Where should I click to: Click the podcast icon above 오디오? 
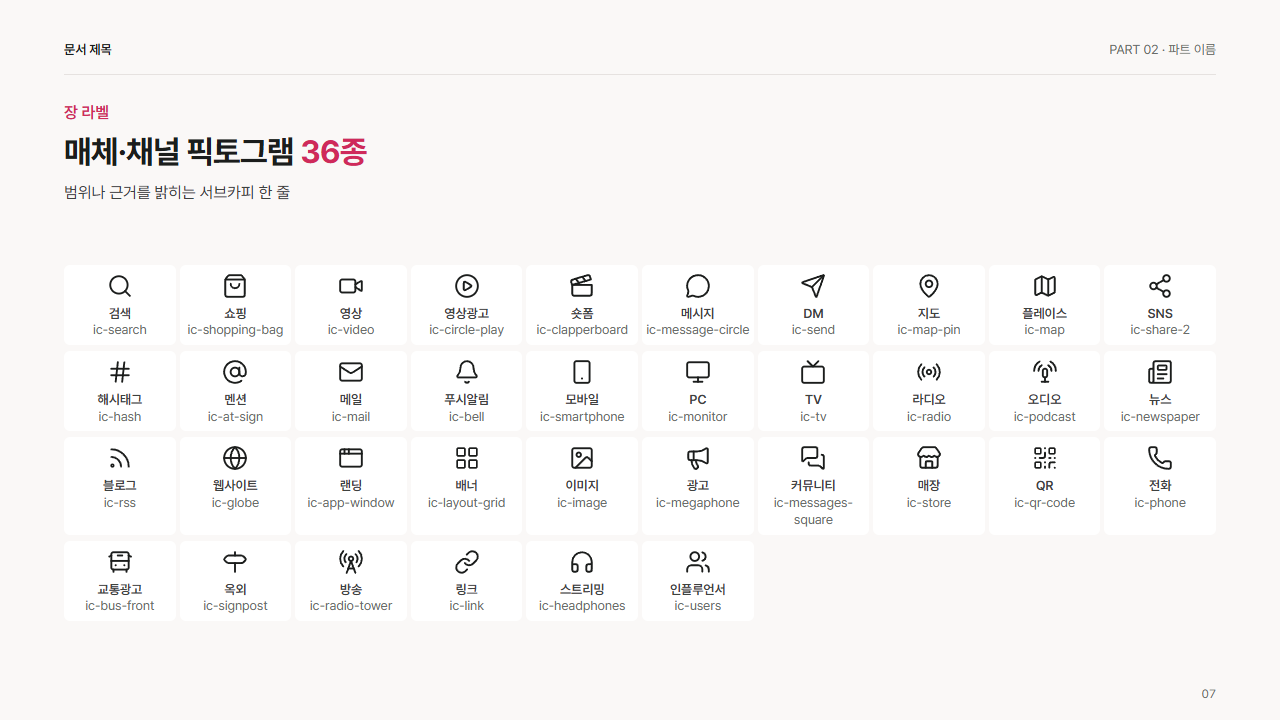[1045, 373]
